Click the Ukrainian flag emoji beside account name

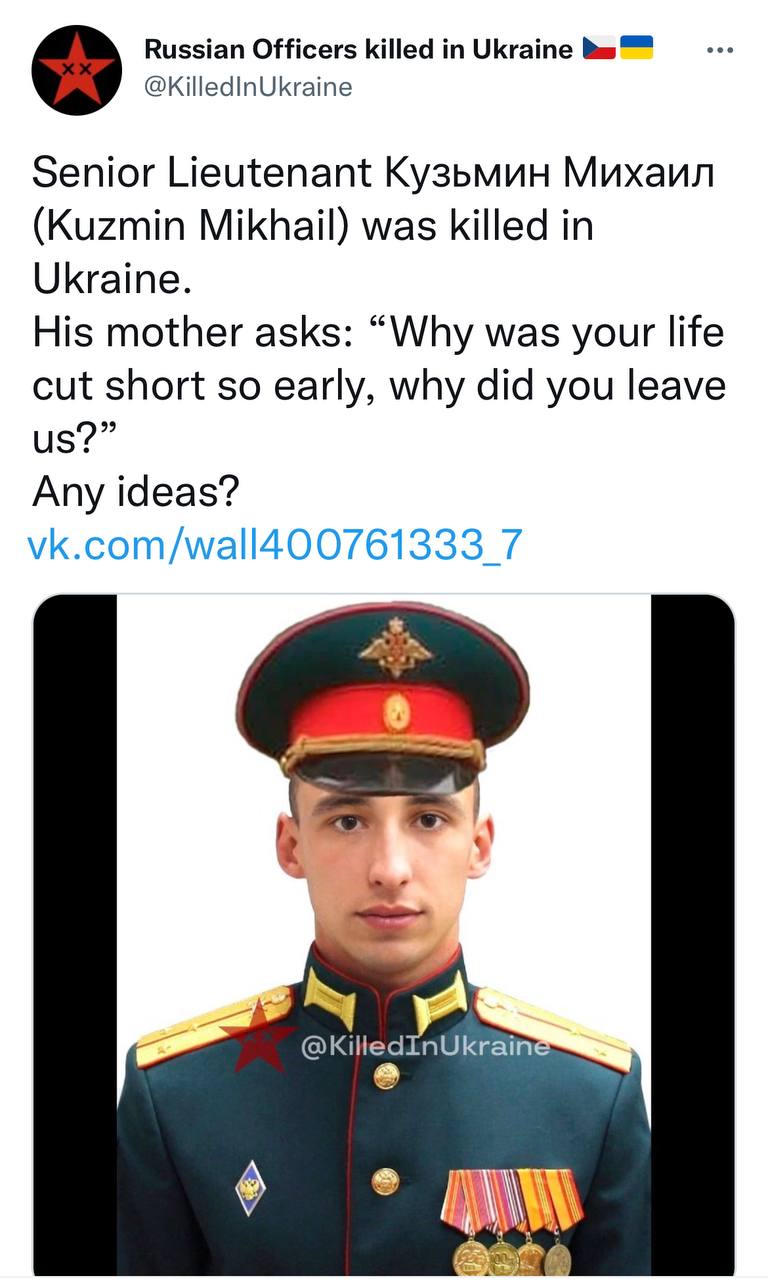click(636, 48)
